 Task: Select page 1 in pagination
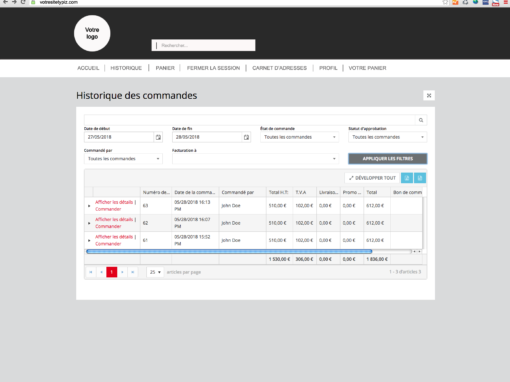(x=112, y=272)
